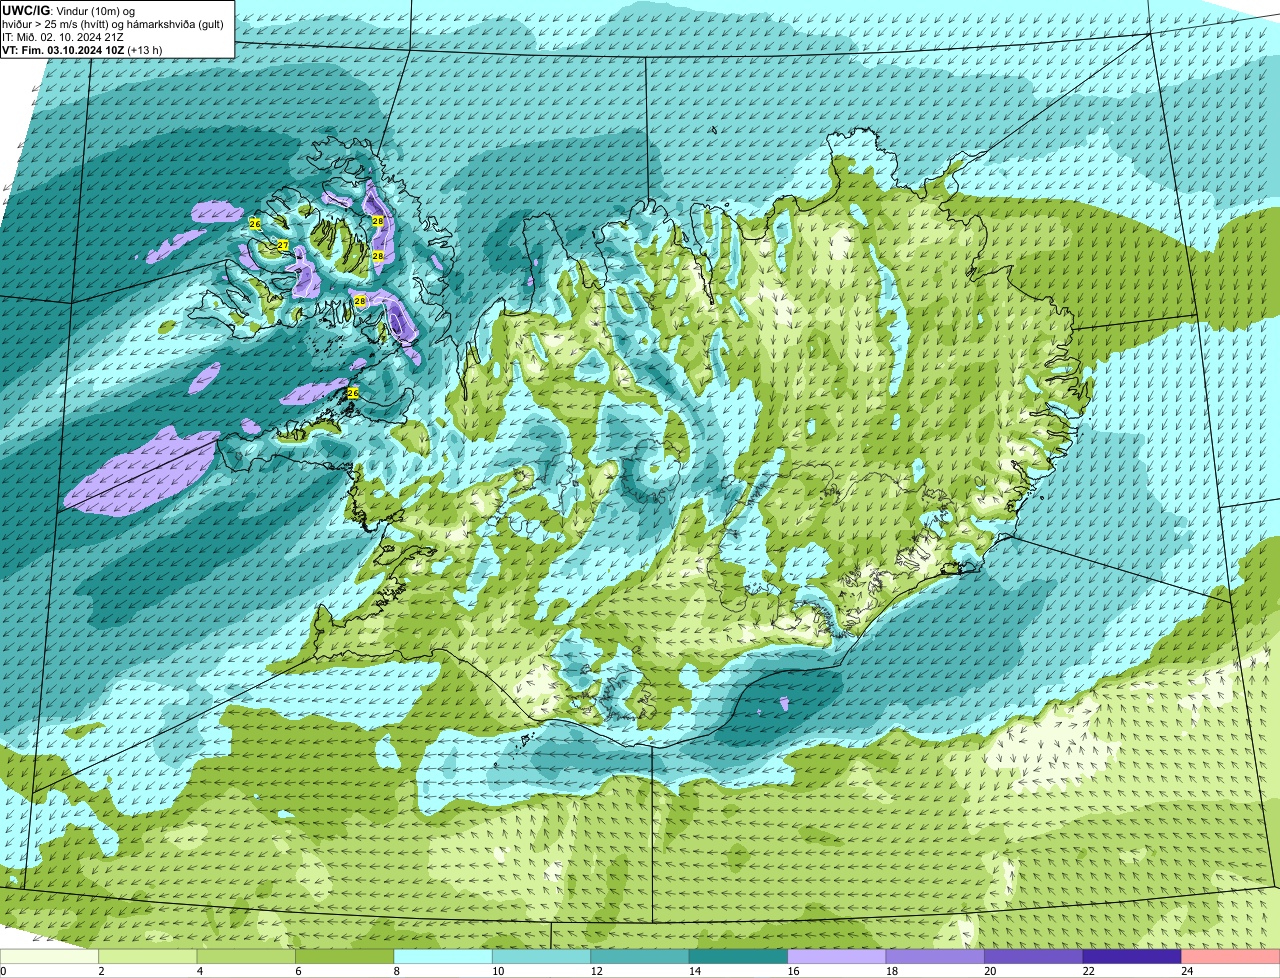Click the 'hviður > 25 m/s (hvítt)' header line

pyautogui.click(x=113, y=24)
